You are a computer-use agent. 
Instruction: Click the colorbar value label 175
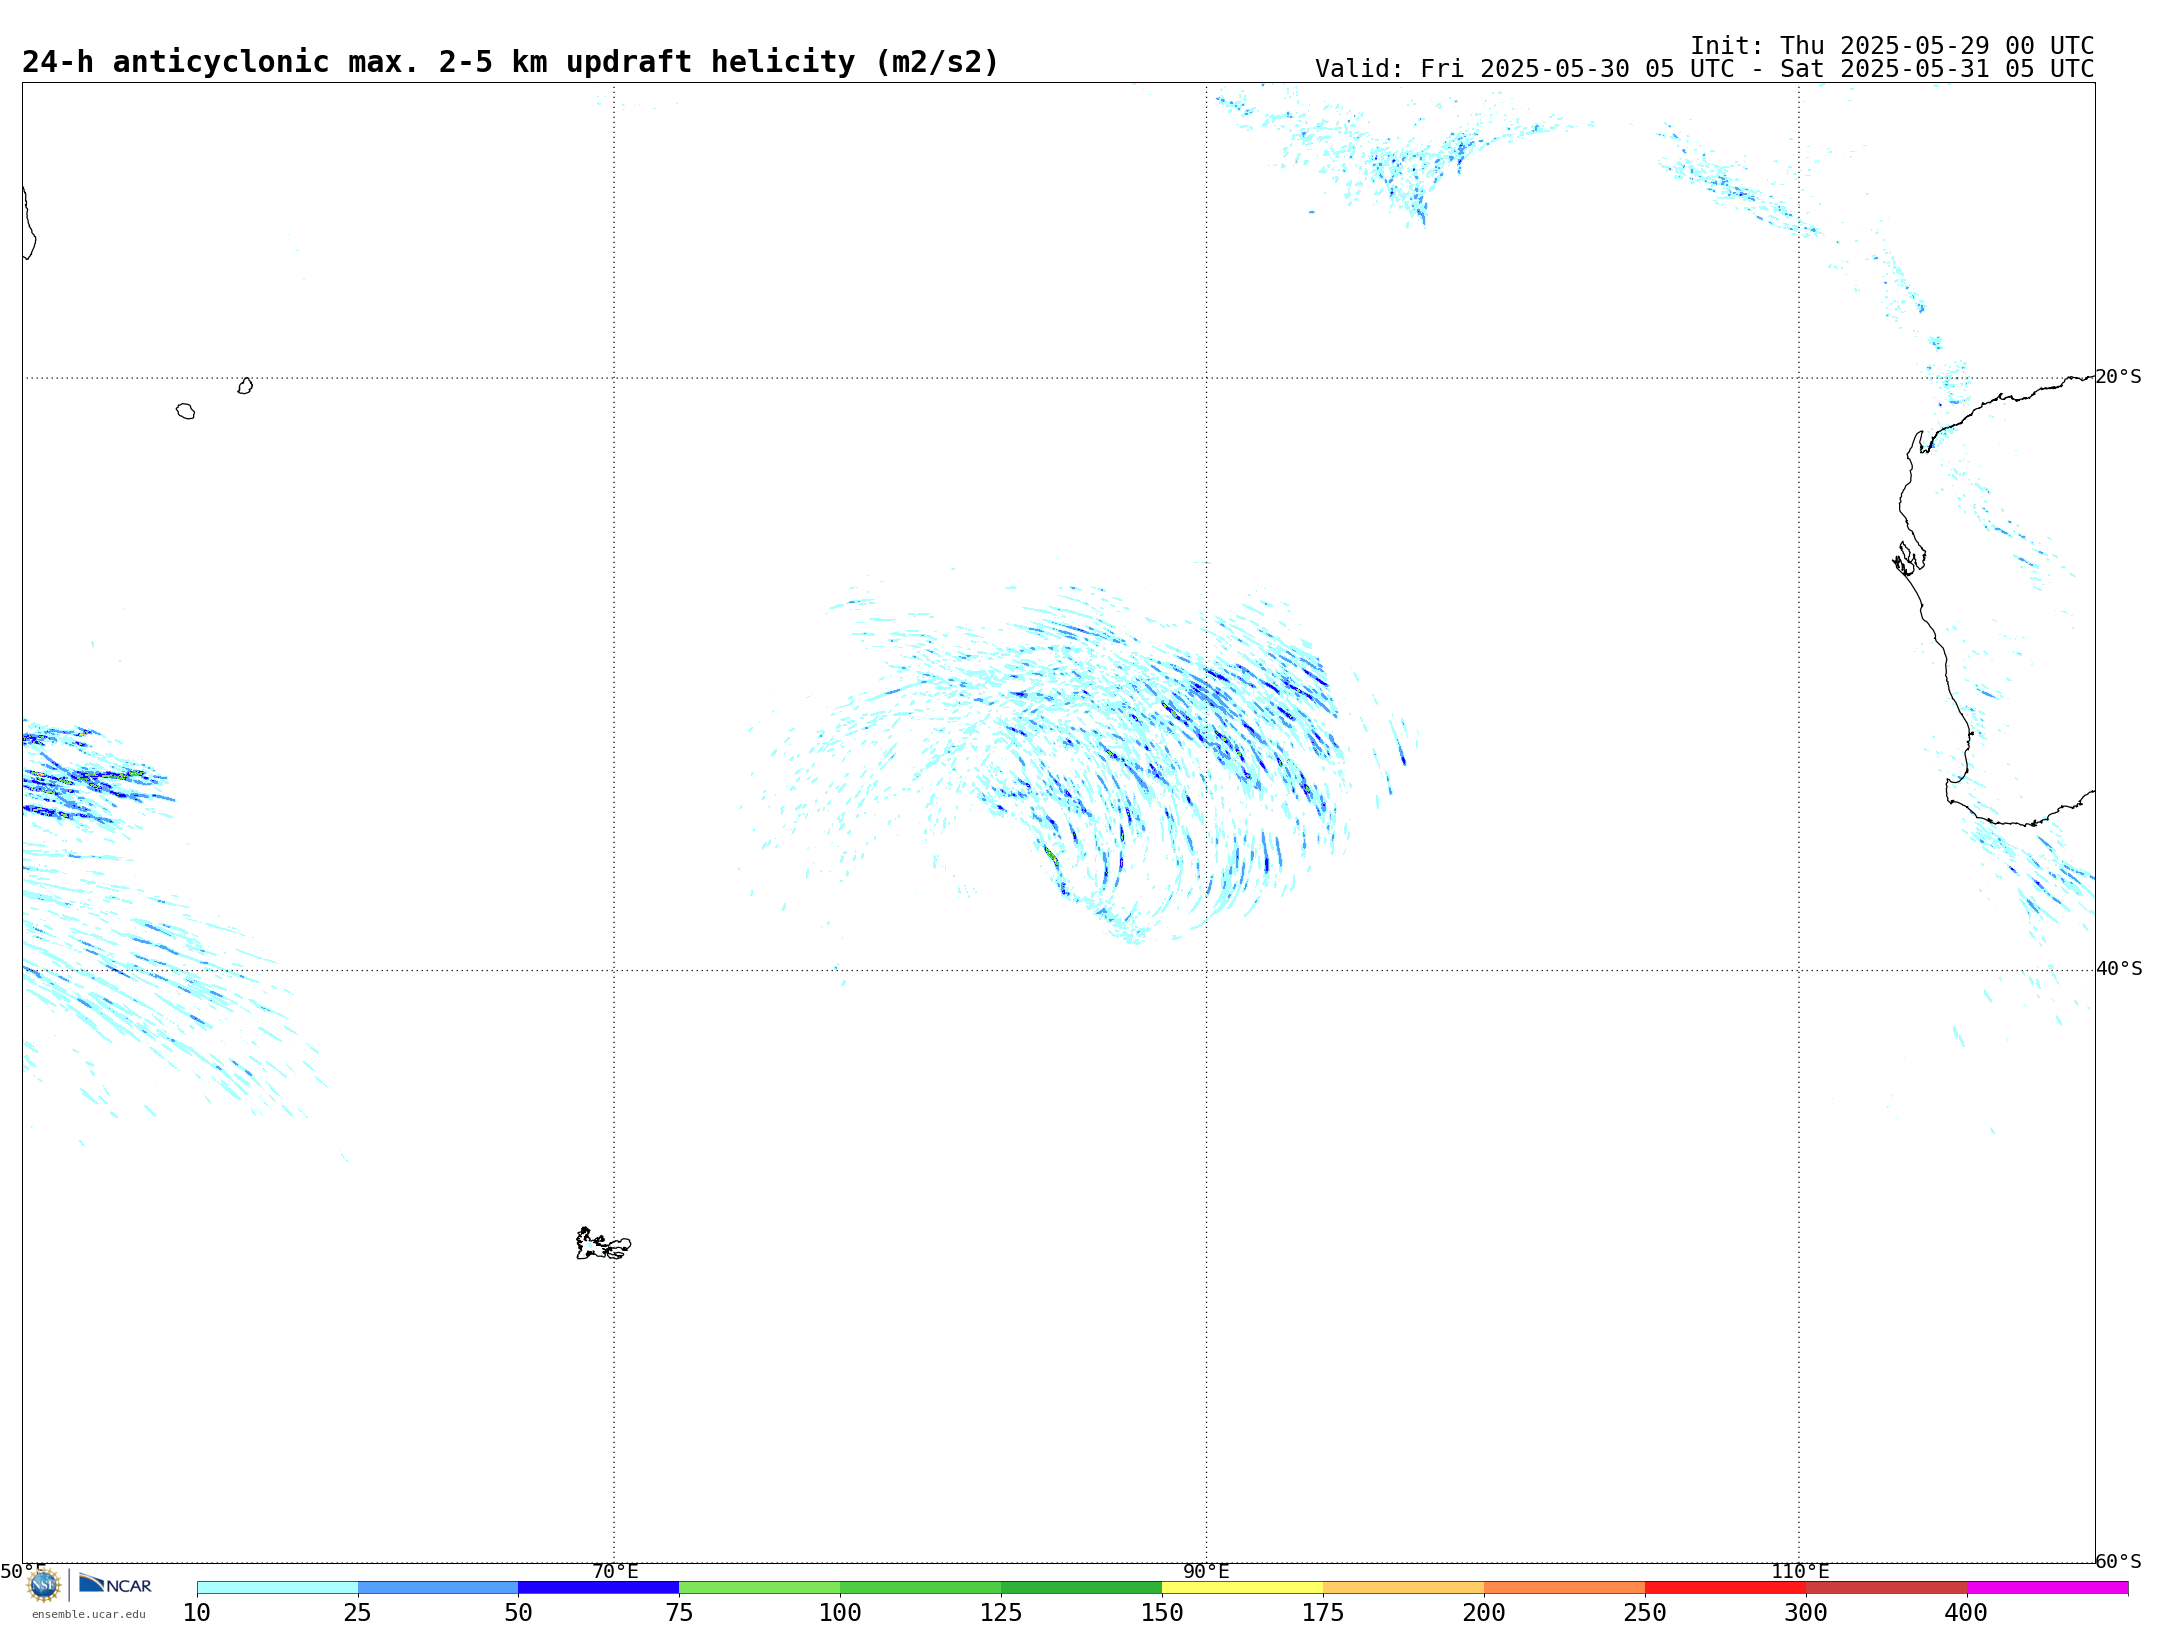point(1324,1613)
